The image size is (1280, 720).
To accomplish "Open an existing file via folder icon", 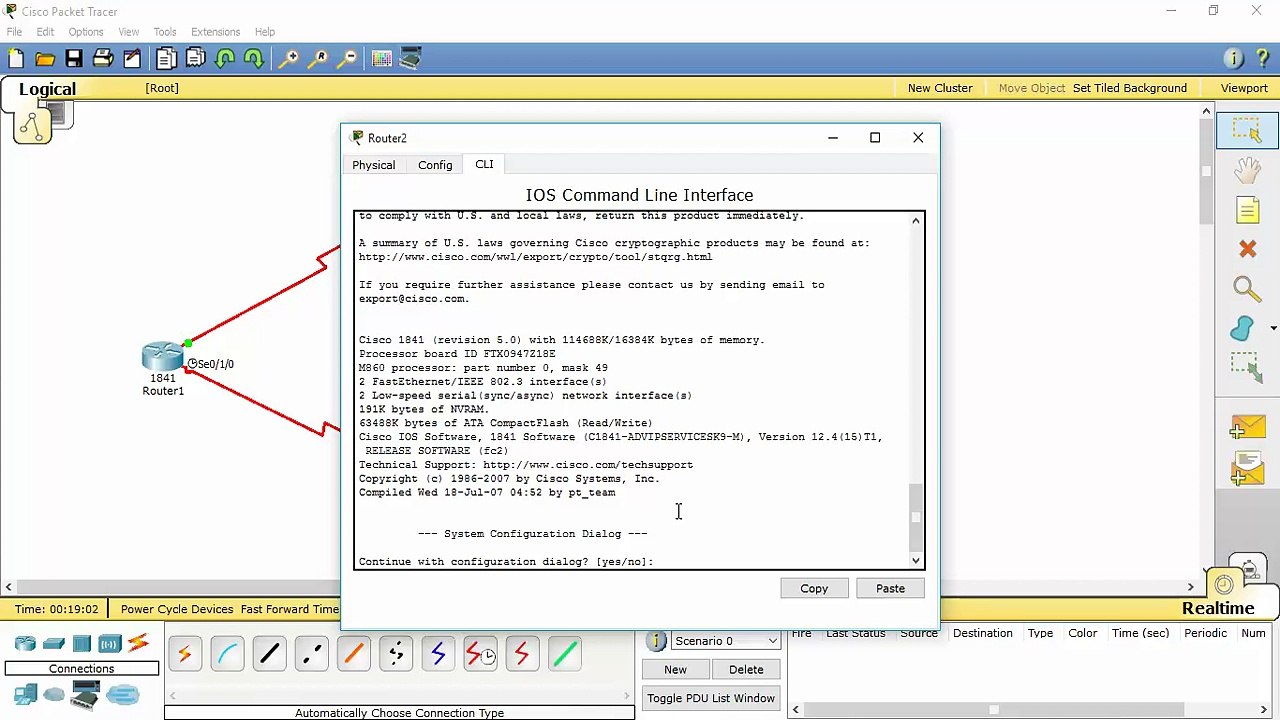I will pos(45,59).
